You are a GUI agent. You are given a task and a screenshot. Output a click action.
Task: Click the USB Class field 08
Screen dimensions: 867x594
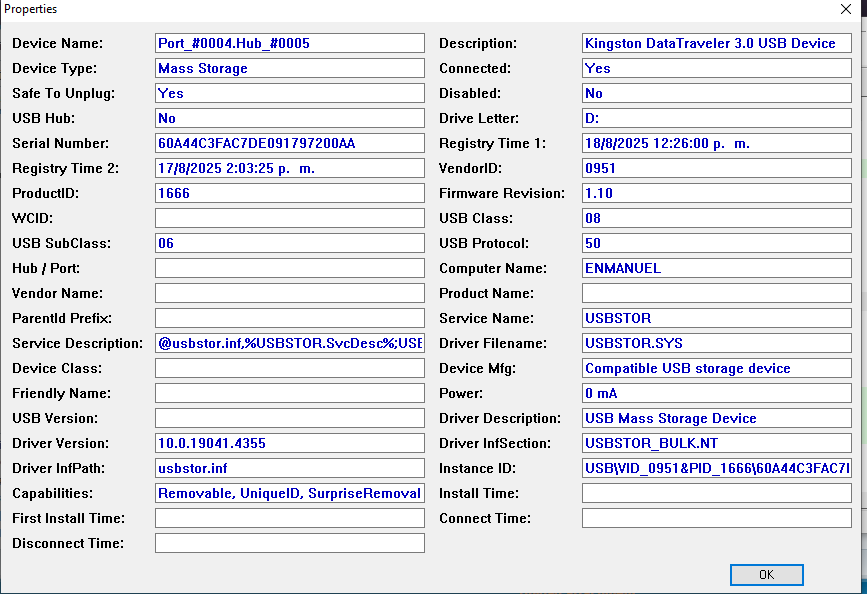pyautogui.click(x=717, y=218)
